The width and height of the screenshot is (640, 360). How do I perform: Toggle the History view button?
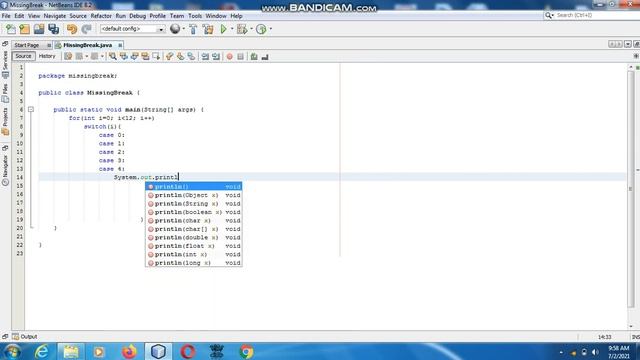coord(47,56)
